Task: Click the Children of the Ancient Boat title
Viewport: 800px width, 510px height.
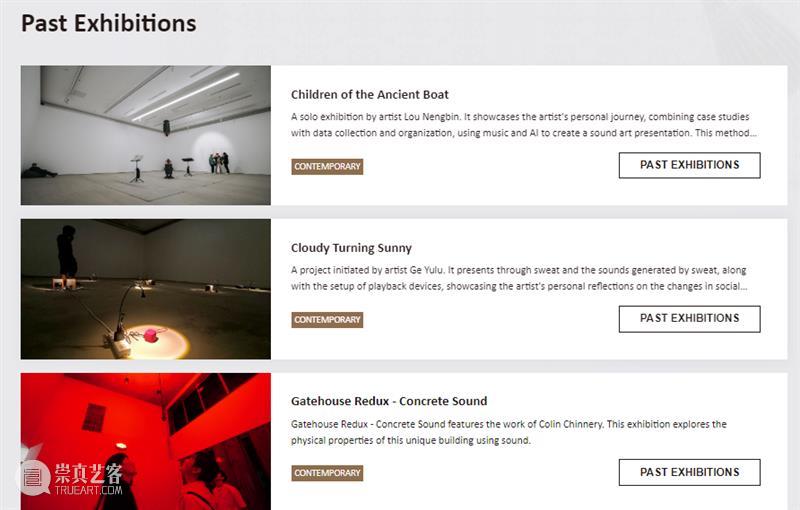Action: (x=370, y=95)
